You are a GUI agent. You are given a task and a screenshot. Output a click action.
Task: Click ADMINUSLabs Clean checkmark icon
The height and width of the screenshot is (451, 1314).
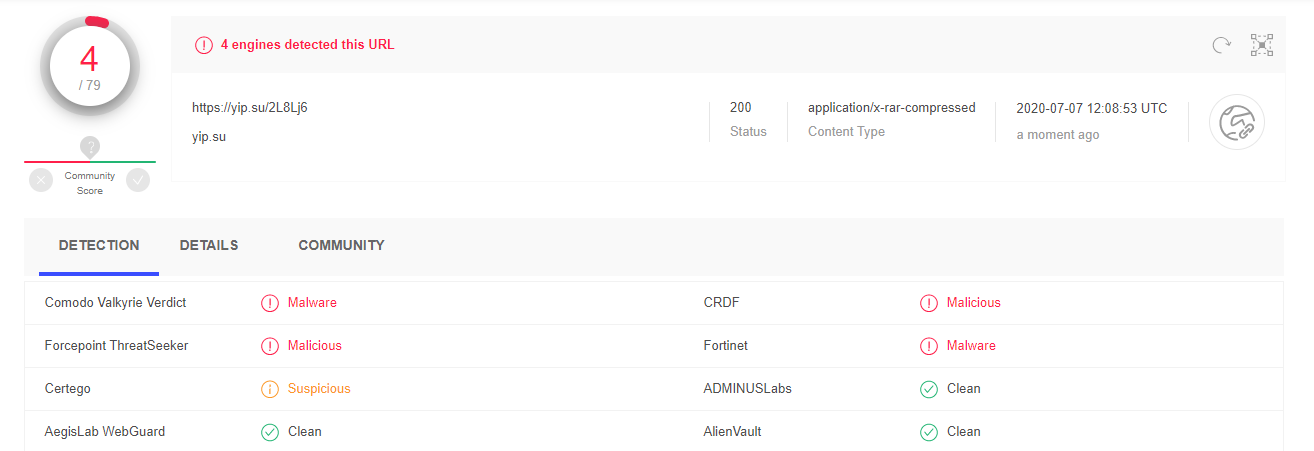929,389
